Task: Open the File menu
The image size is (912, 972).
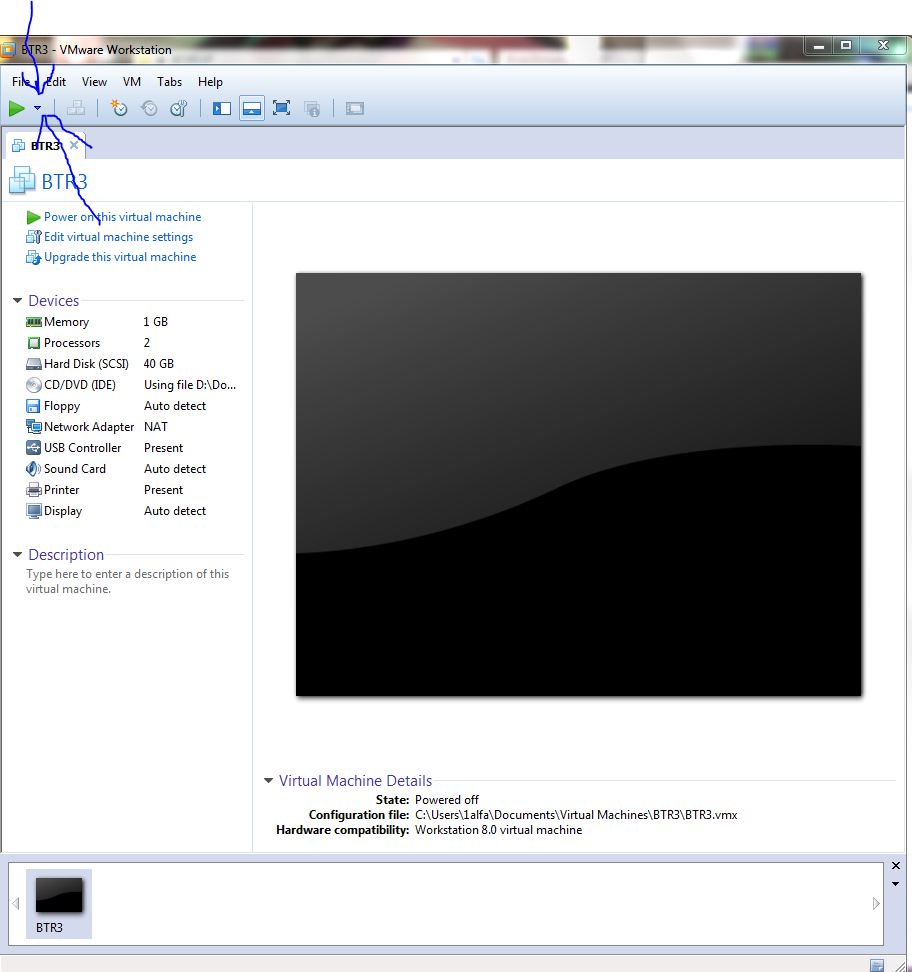Action: pyautogui.click(x=20, y=82)
